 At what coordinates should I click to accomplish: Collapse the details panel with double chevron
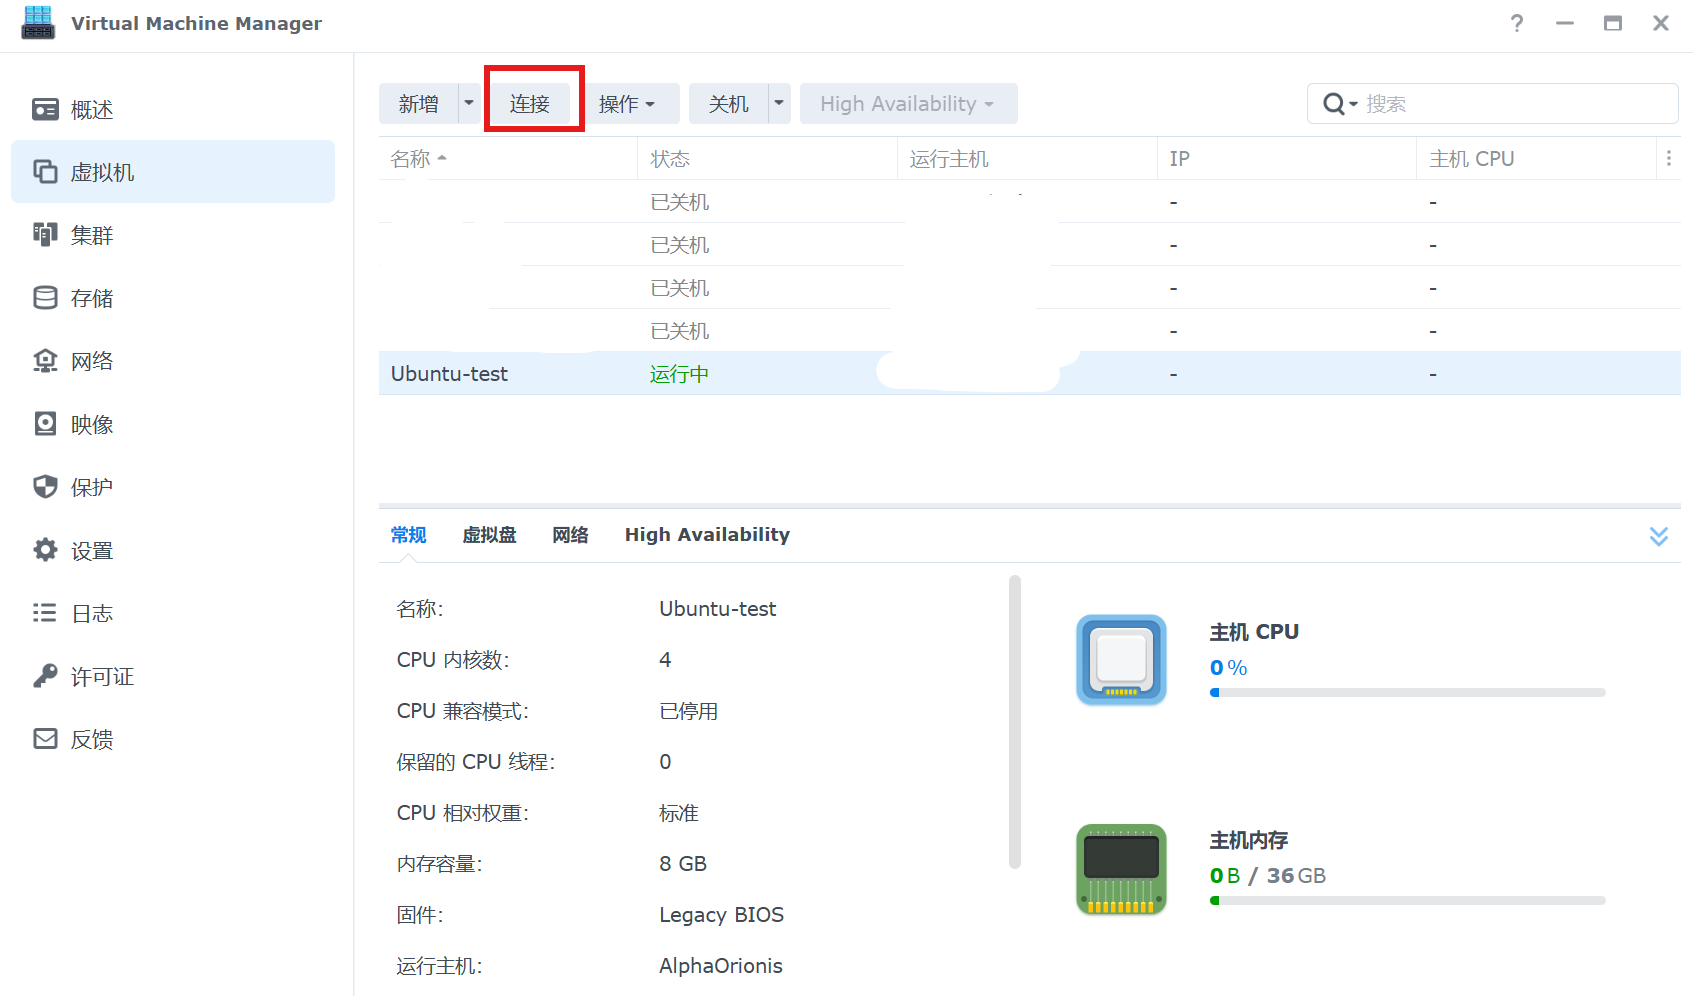point(1658,536)
